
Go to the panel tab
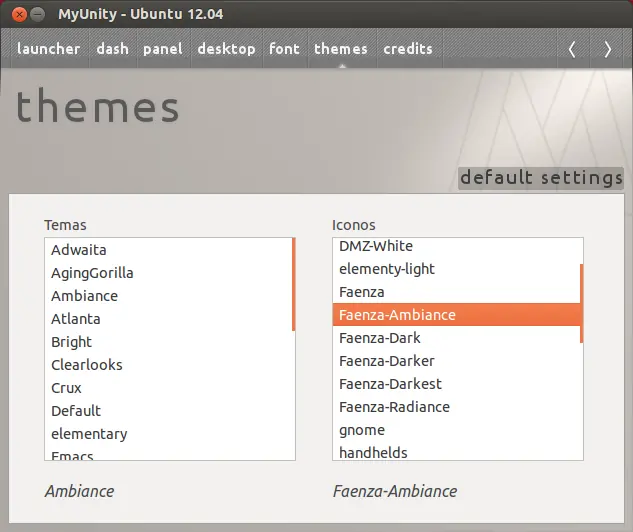pos(163,49)
